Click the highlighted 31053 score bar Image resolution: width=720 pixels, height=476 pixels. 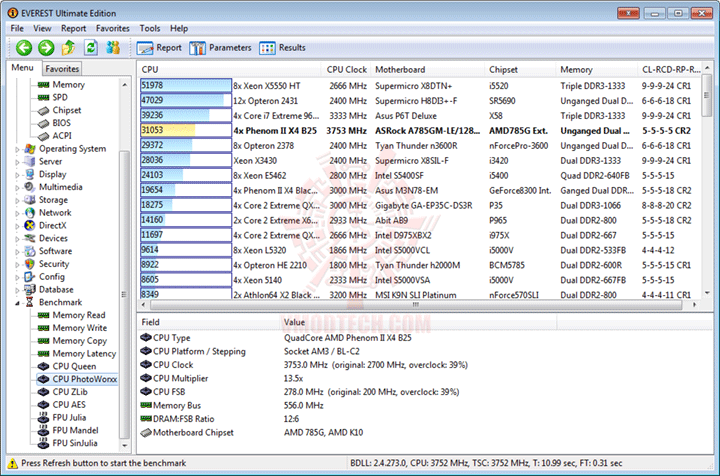pos(186,130)
